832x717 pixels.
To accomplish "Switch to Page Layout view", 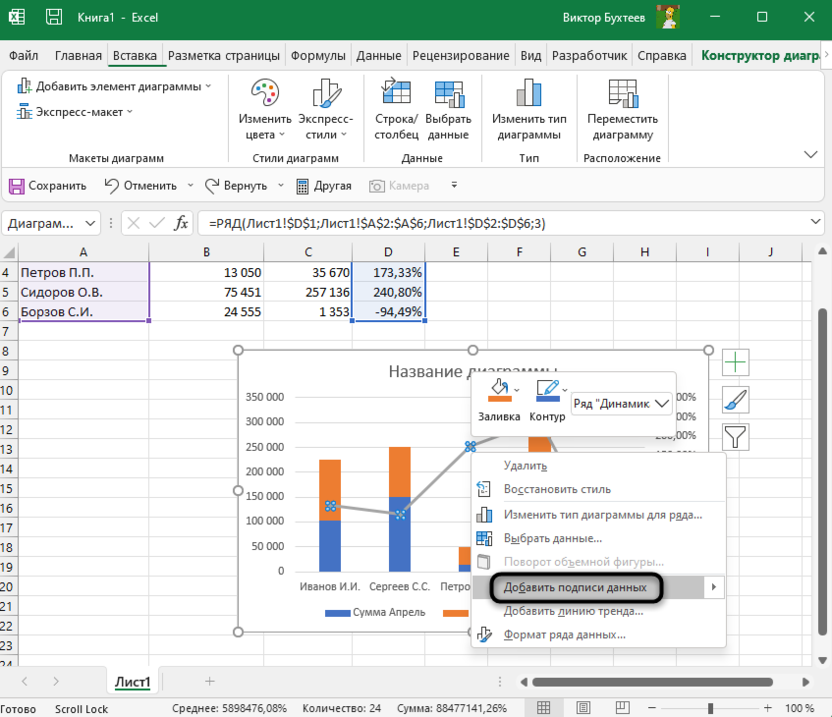I will 583,707.
